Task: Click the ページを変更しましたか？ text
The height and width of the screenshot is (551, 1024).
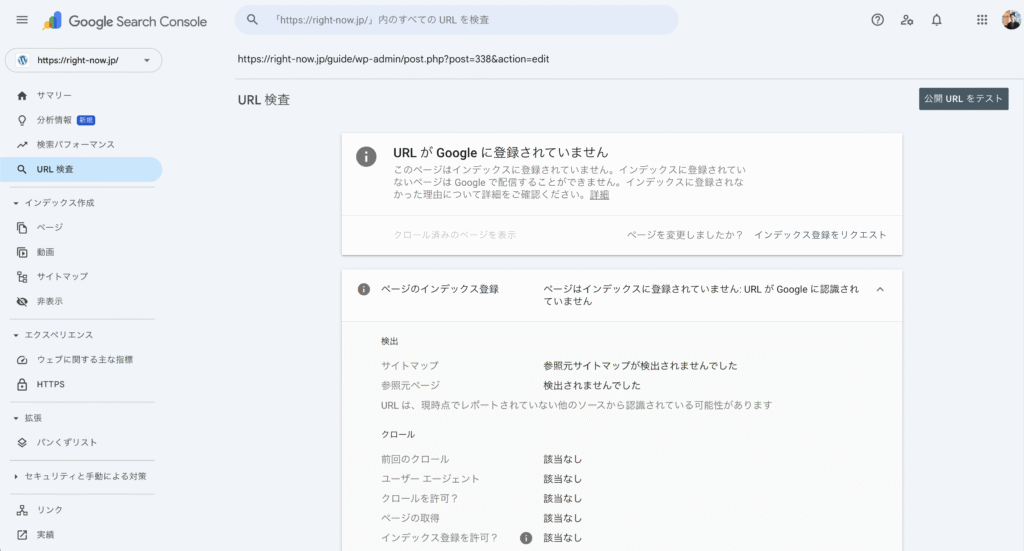Action: [684, 235]
